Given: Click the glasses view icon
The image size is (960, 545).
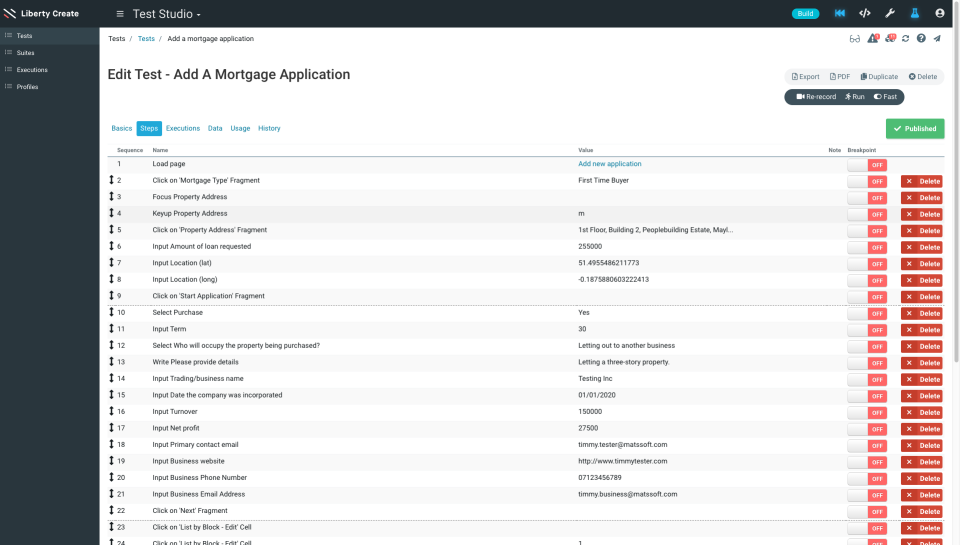Looking at the screenshot, I should point(855,39).
